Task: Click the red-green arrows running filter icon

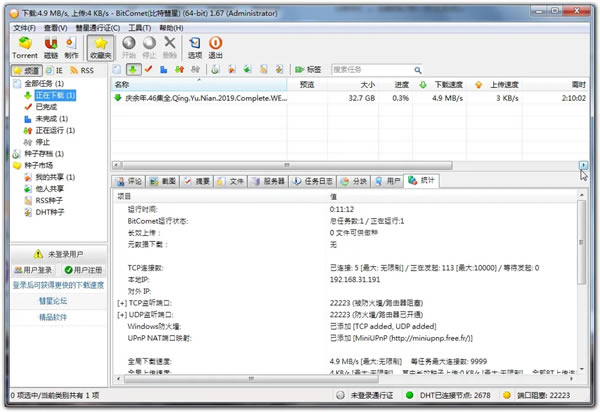Action: tap(179, 69)
